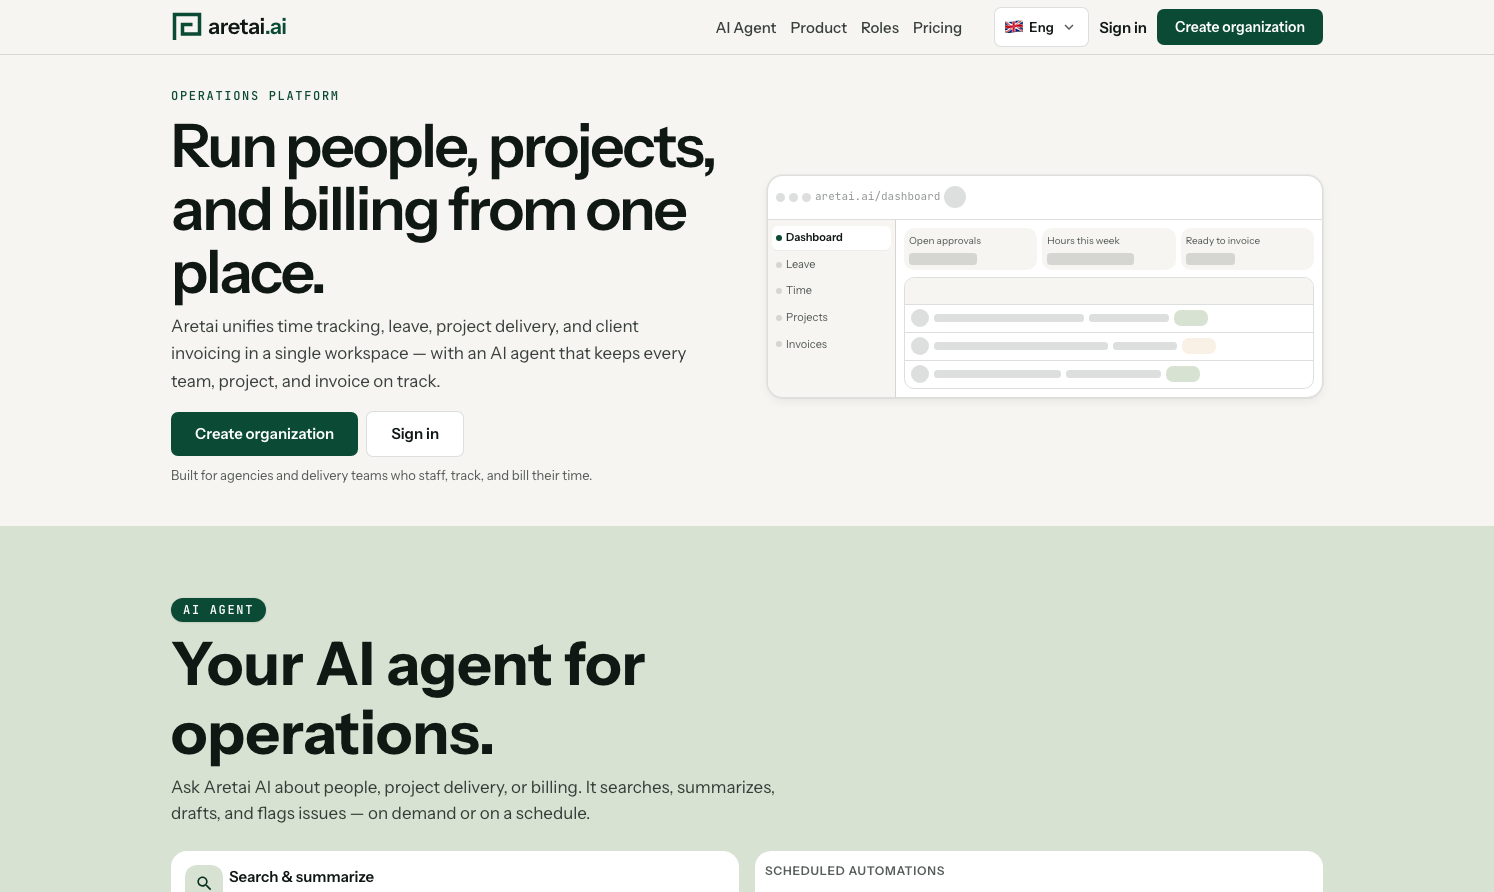
Task: Click the aretai.ai logo icon
Action: click(x=187, y=27)
